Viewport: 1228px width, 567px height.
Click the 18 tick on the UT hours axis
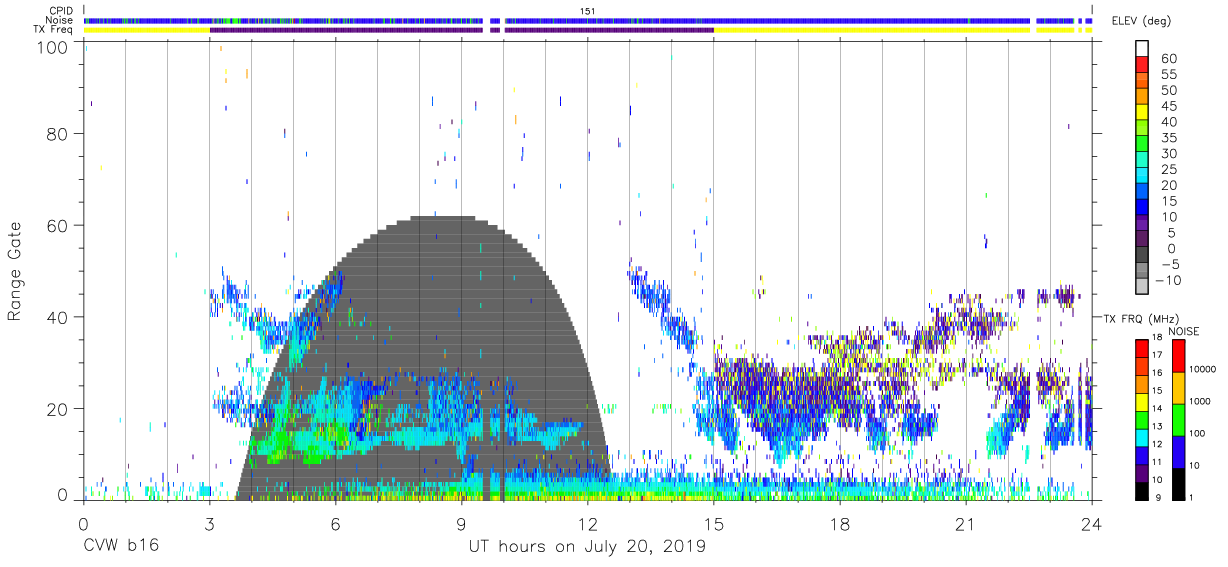click(x=840, y=524)
